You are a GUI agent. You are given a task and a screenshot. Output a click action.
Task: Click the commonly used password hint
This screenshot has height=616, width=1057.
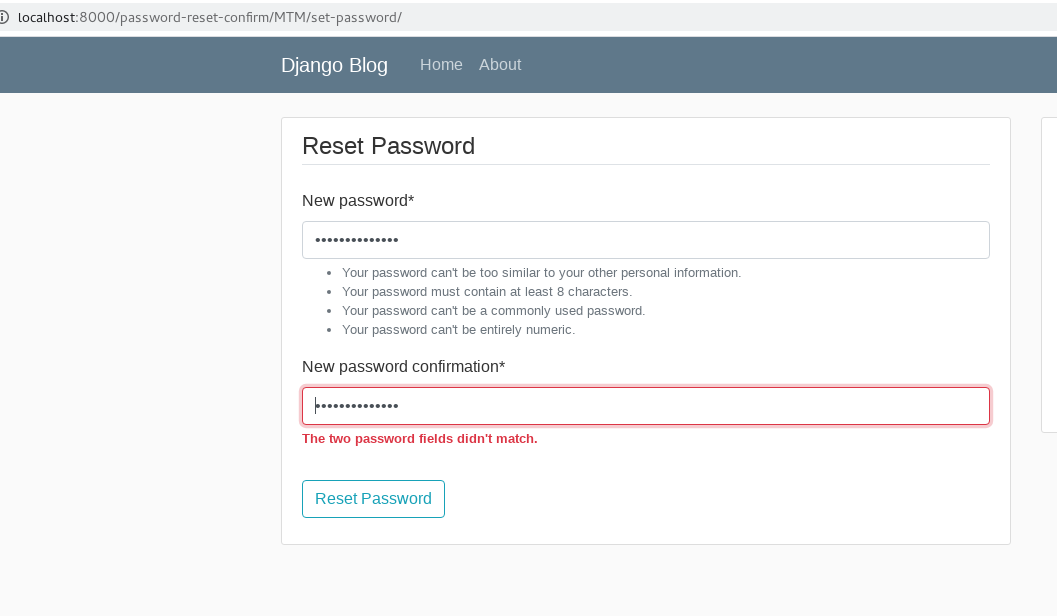click(x=493, y=311)
